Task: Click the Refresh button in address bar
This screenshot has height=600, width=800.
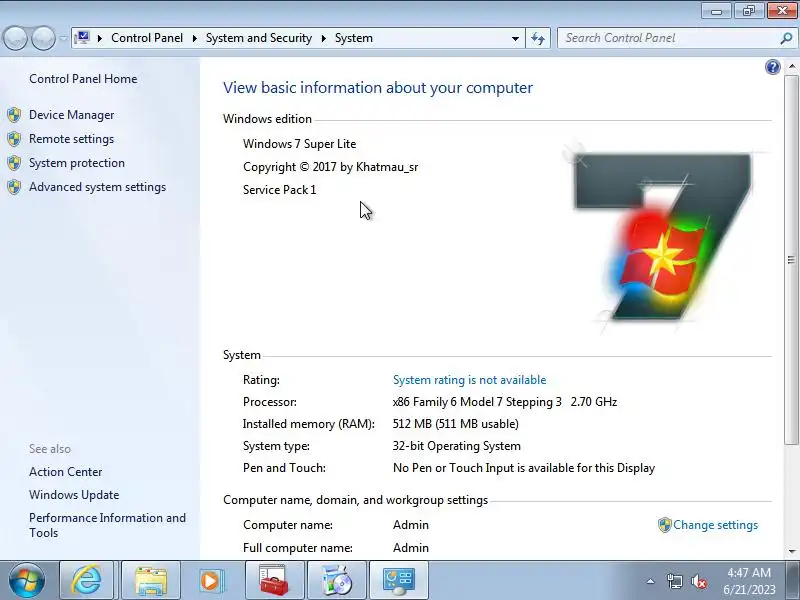Action: click(538, 38)
